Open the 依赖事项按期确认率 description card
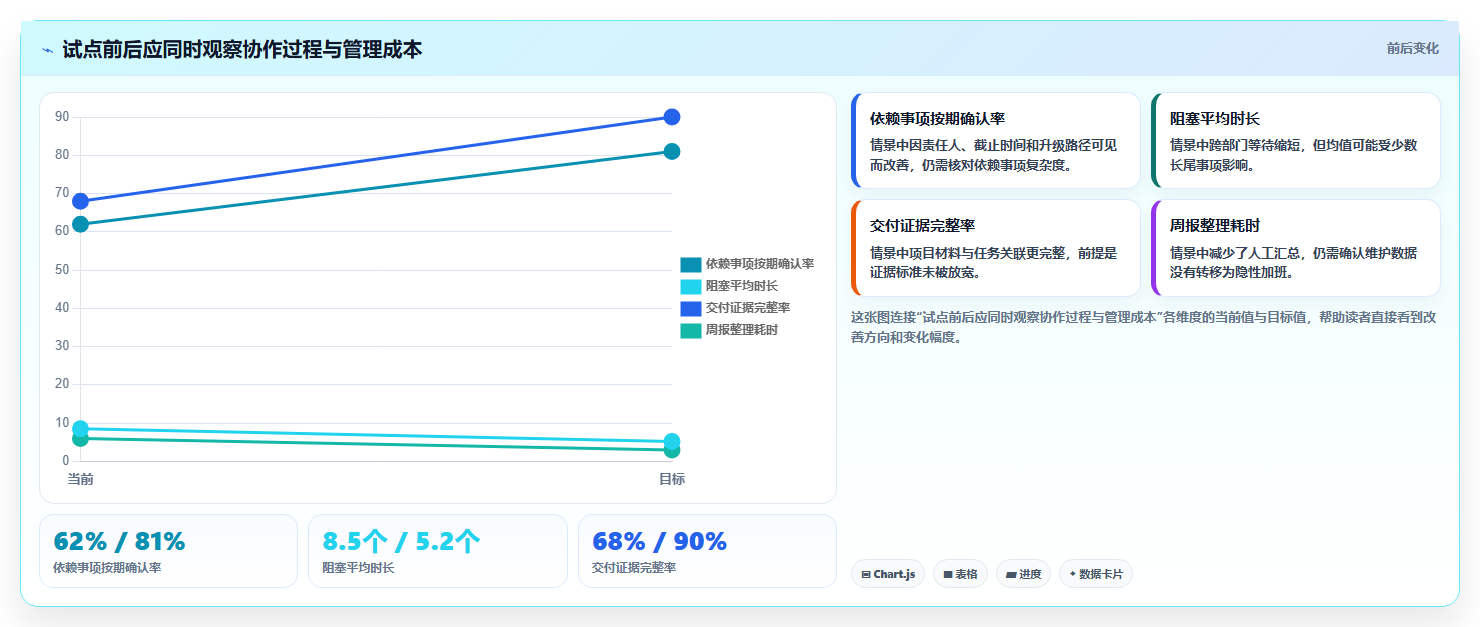Viewport: 1480px width, 627px height. coord(996,141)
